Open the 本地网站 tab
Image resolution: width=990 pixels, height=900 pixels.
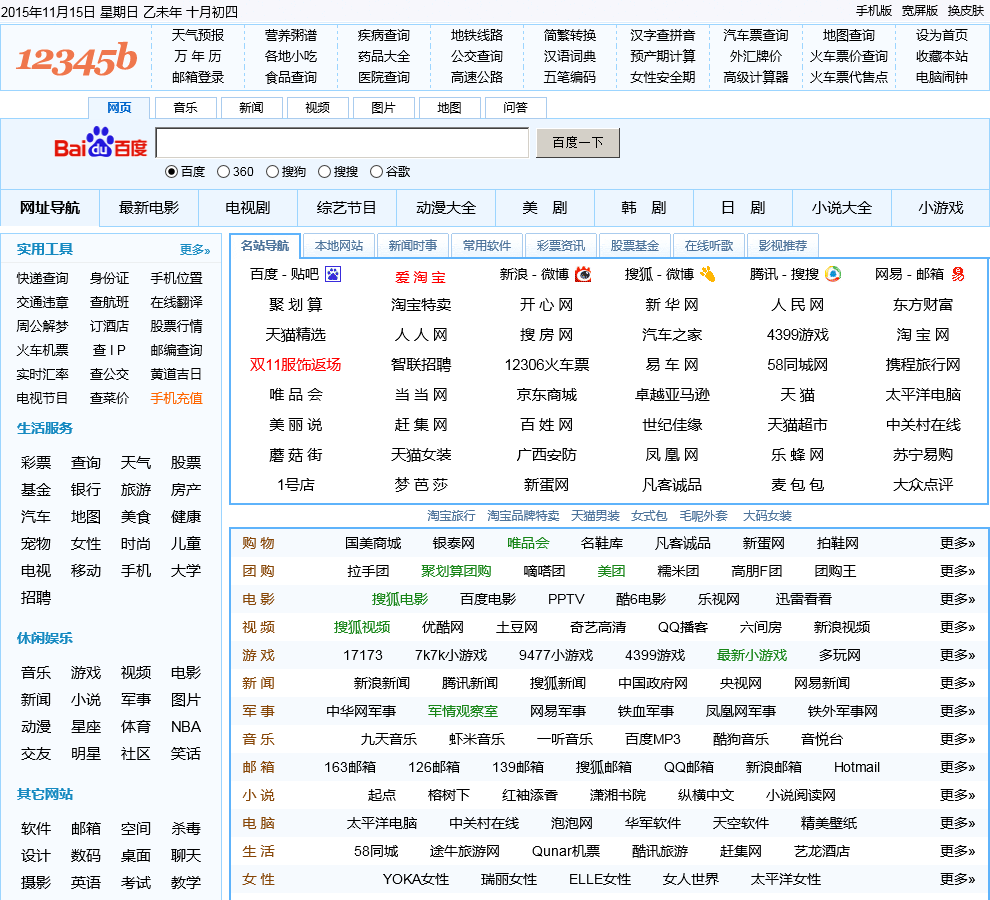[339, 246]
